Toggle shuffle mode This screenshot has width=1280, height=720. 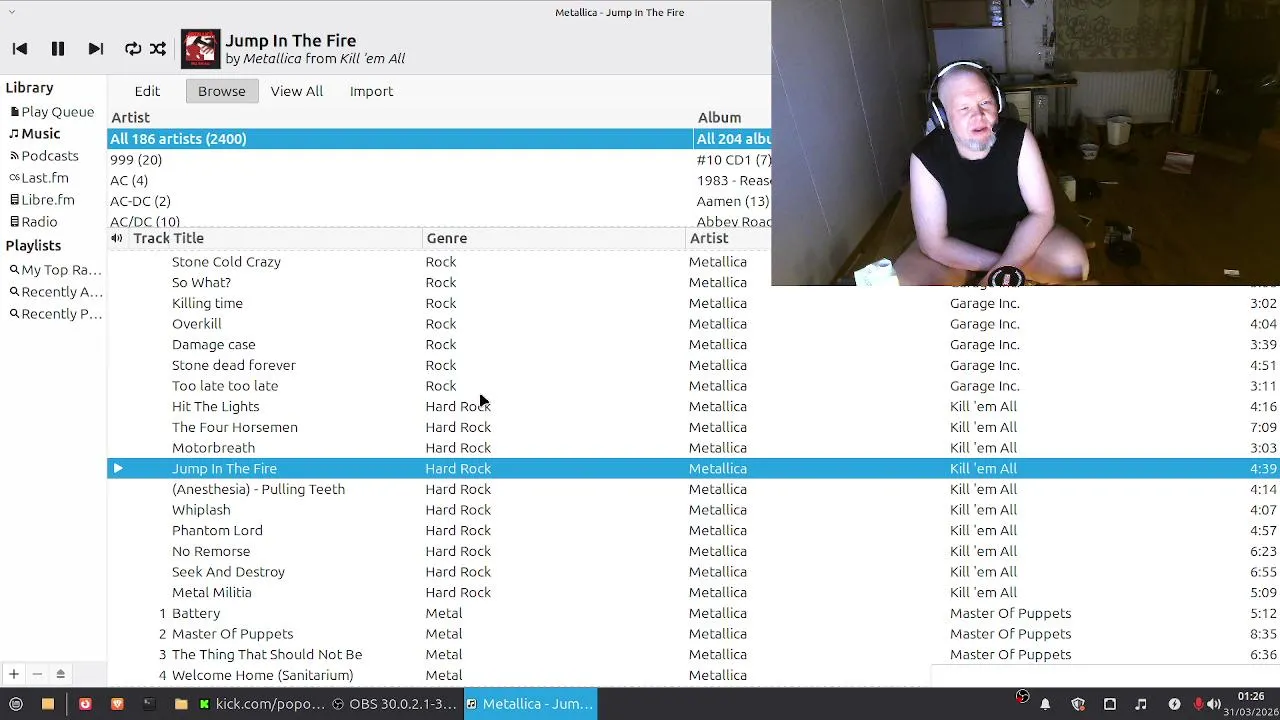click(x=158, y=48)
